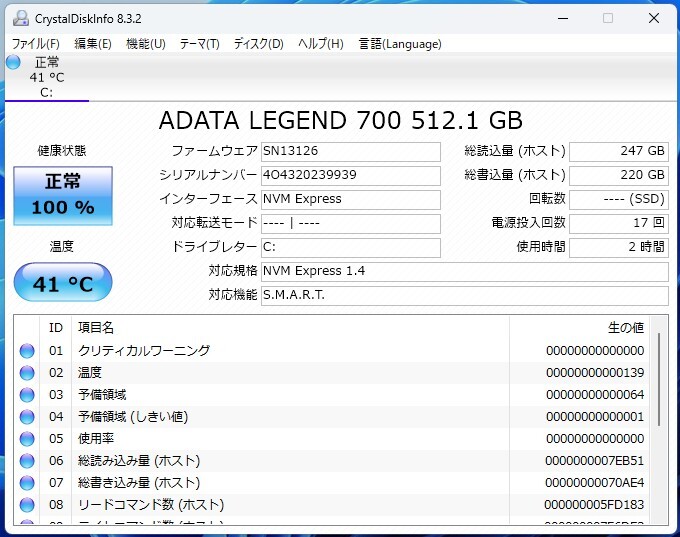Open the ディスク(D) menu
The image size is (680, 537).
[x=258, y=44]
